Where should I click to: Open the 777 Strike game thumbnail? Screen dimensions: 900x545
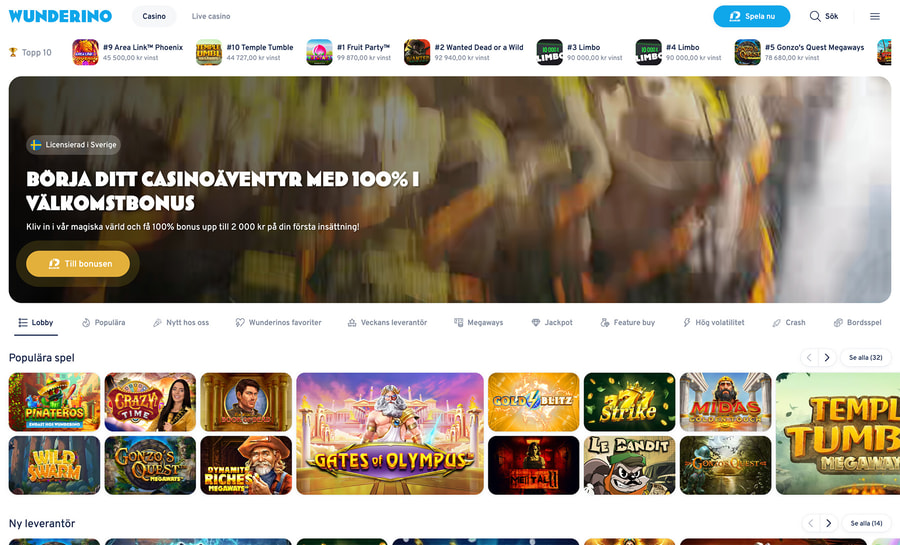[629, 402]
